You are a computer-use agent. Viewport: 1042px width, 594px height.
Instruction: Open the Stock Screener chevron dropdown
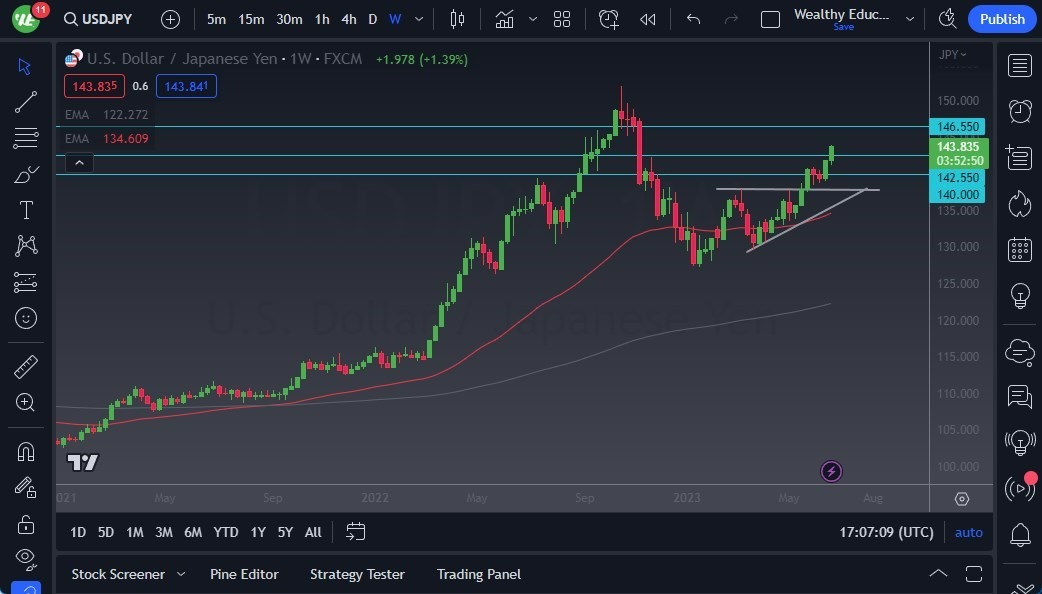[x=181, y=574]
